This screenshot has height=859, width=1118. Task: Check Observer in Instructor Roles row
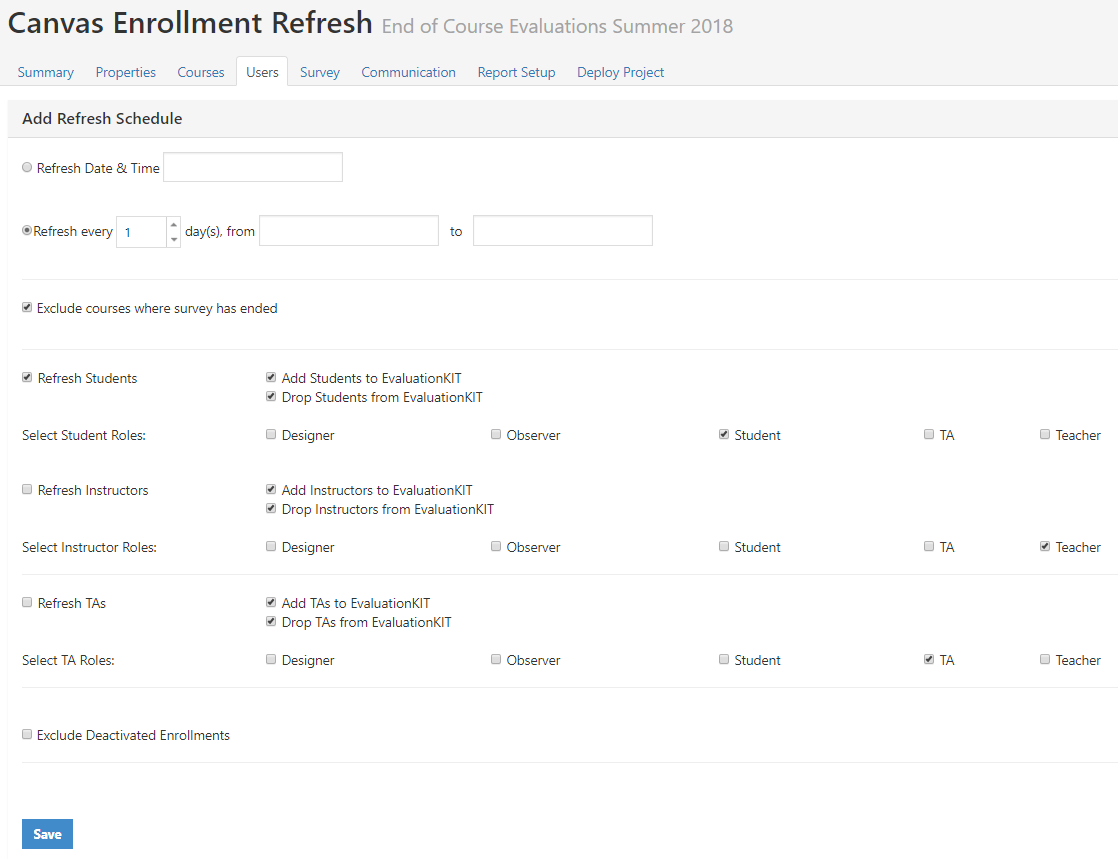click(496, 546)
